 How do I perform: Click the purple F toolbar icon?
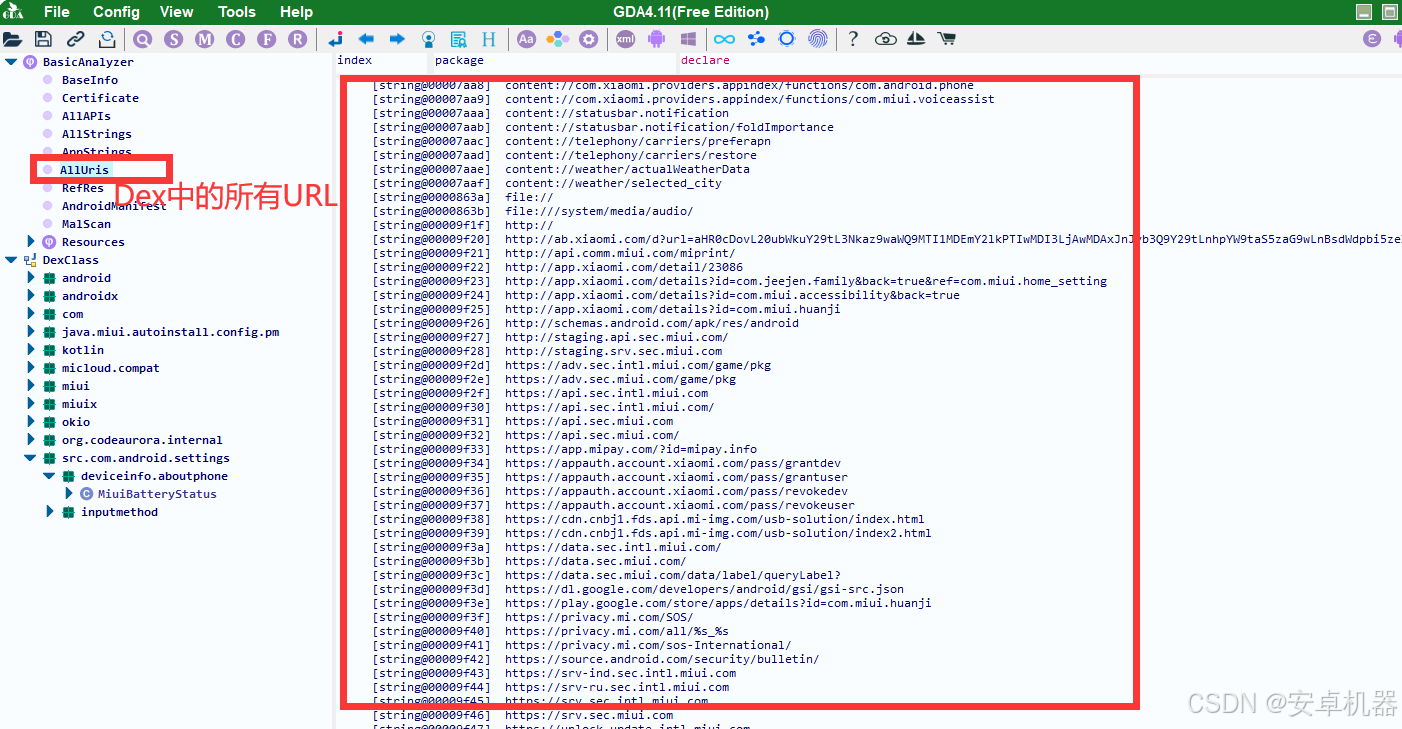point(266,39)
